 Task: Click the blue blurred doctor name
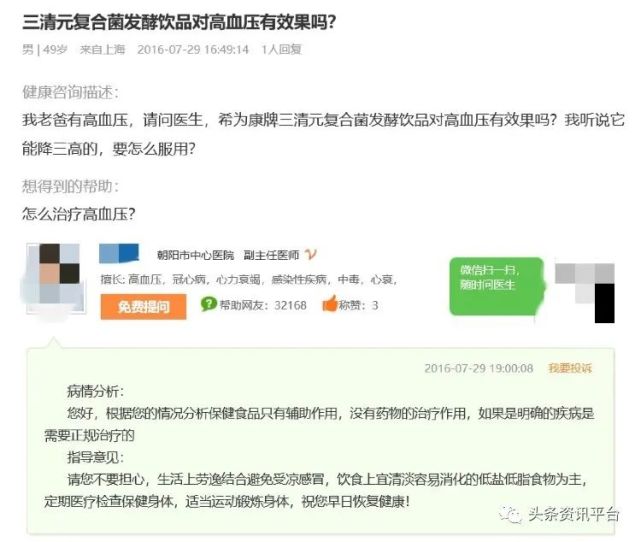pos(119,253)
